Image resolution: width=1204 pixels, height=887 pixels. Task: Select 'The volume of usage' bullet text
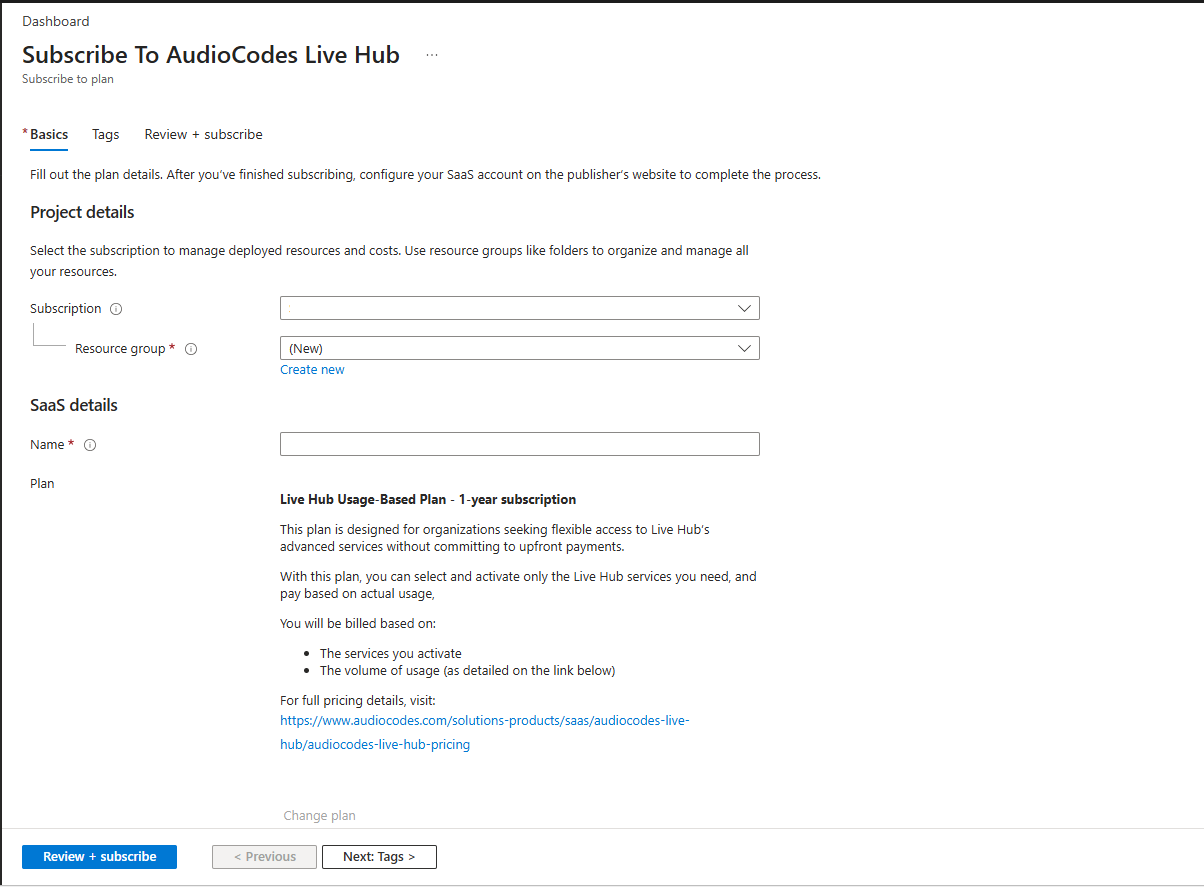coord(467,670)
